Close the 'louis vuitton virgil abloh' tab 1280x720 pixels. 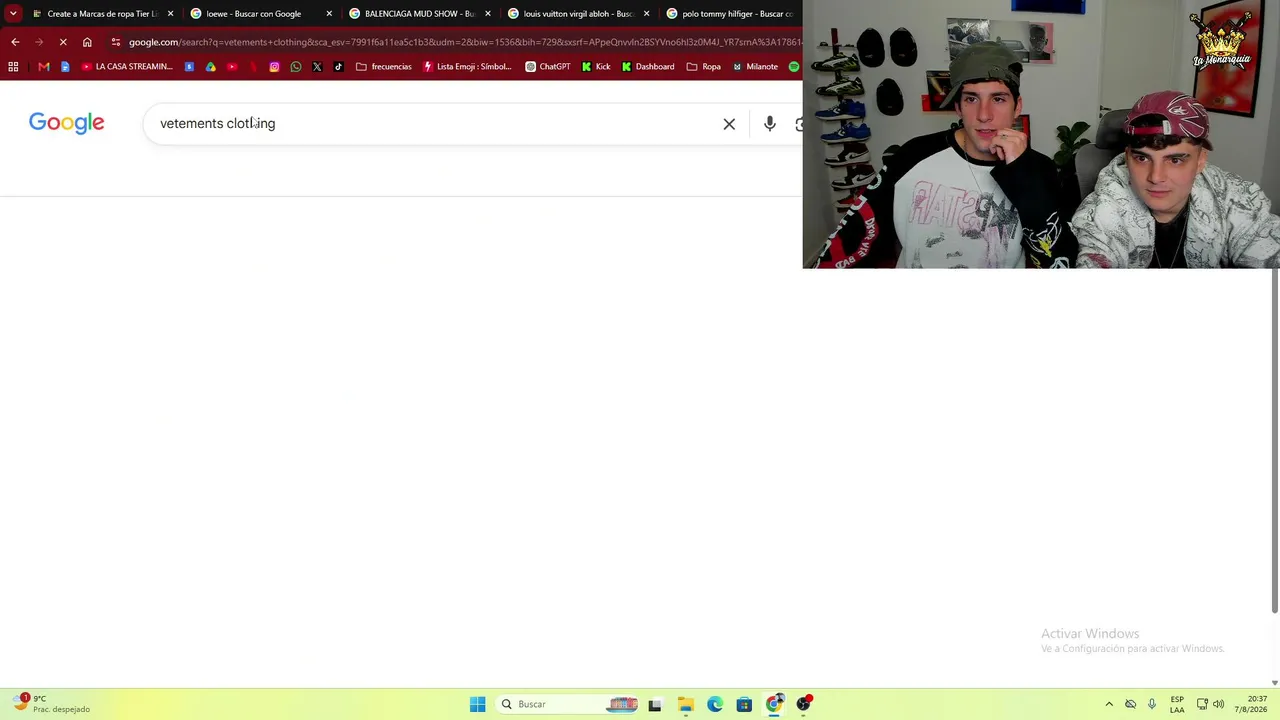(x=646, y=14)
